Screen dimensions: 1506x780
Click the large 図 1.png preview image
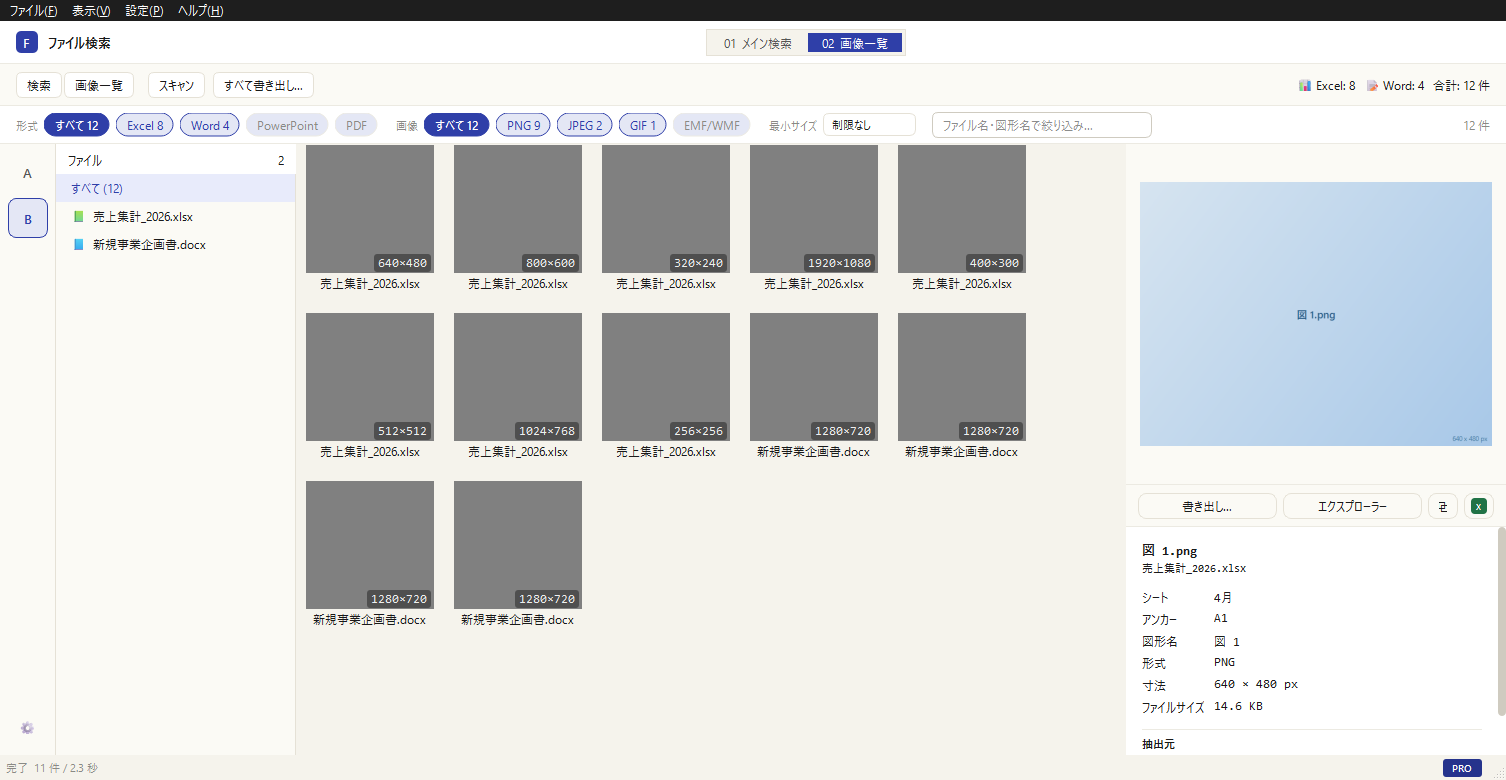click(x=1315, y=314)
